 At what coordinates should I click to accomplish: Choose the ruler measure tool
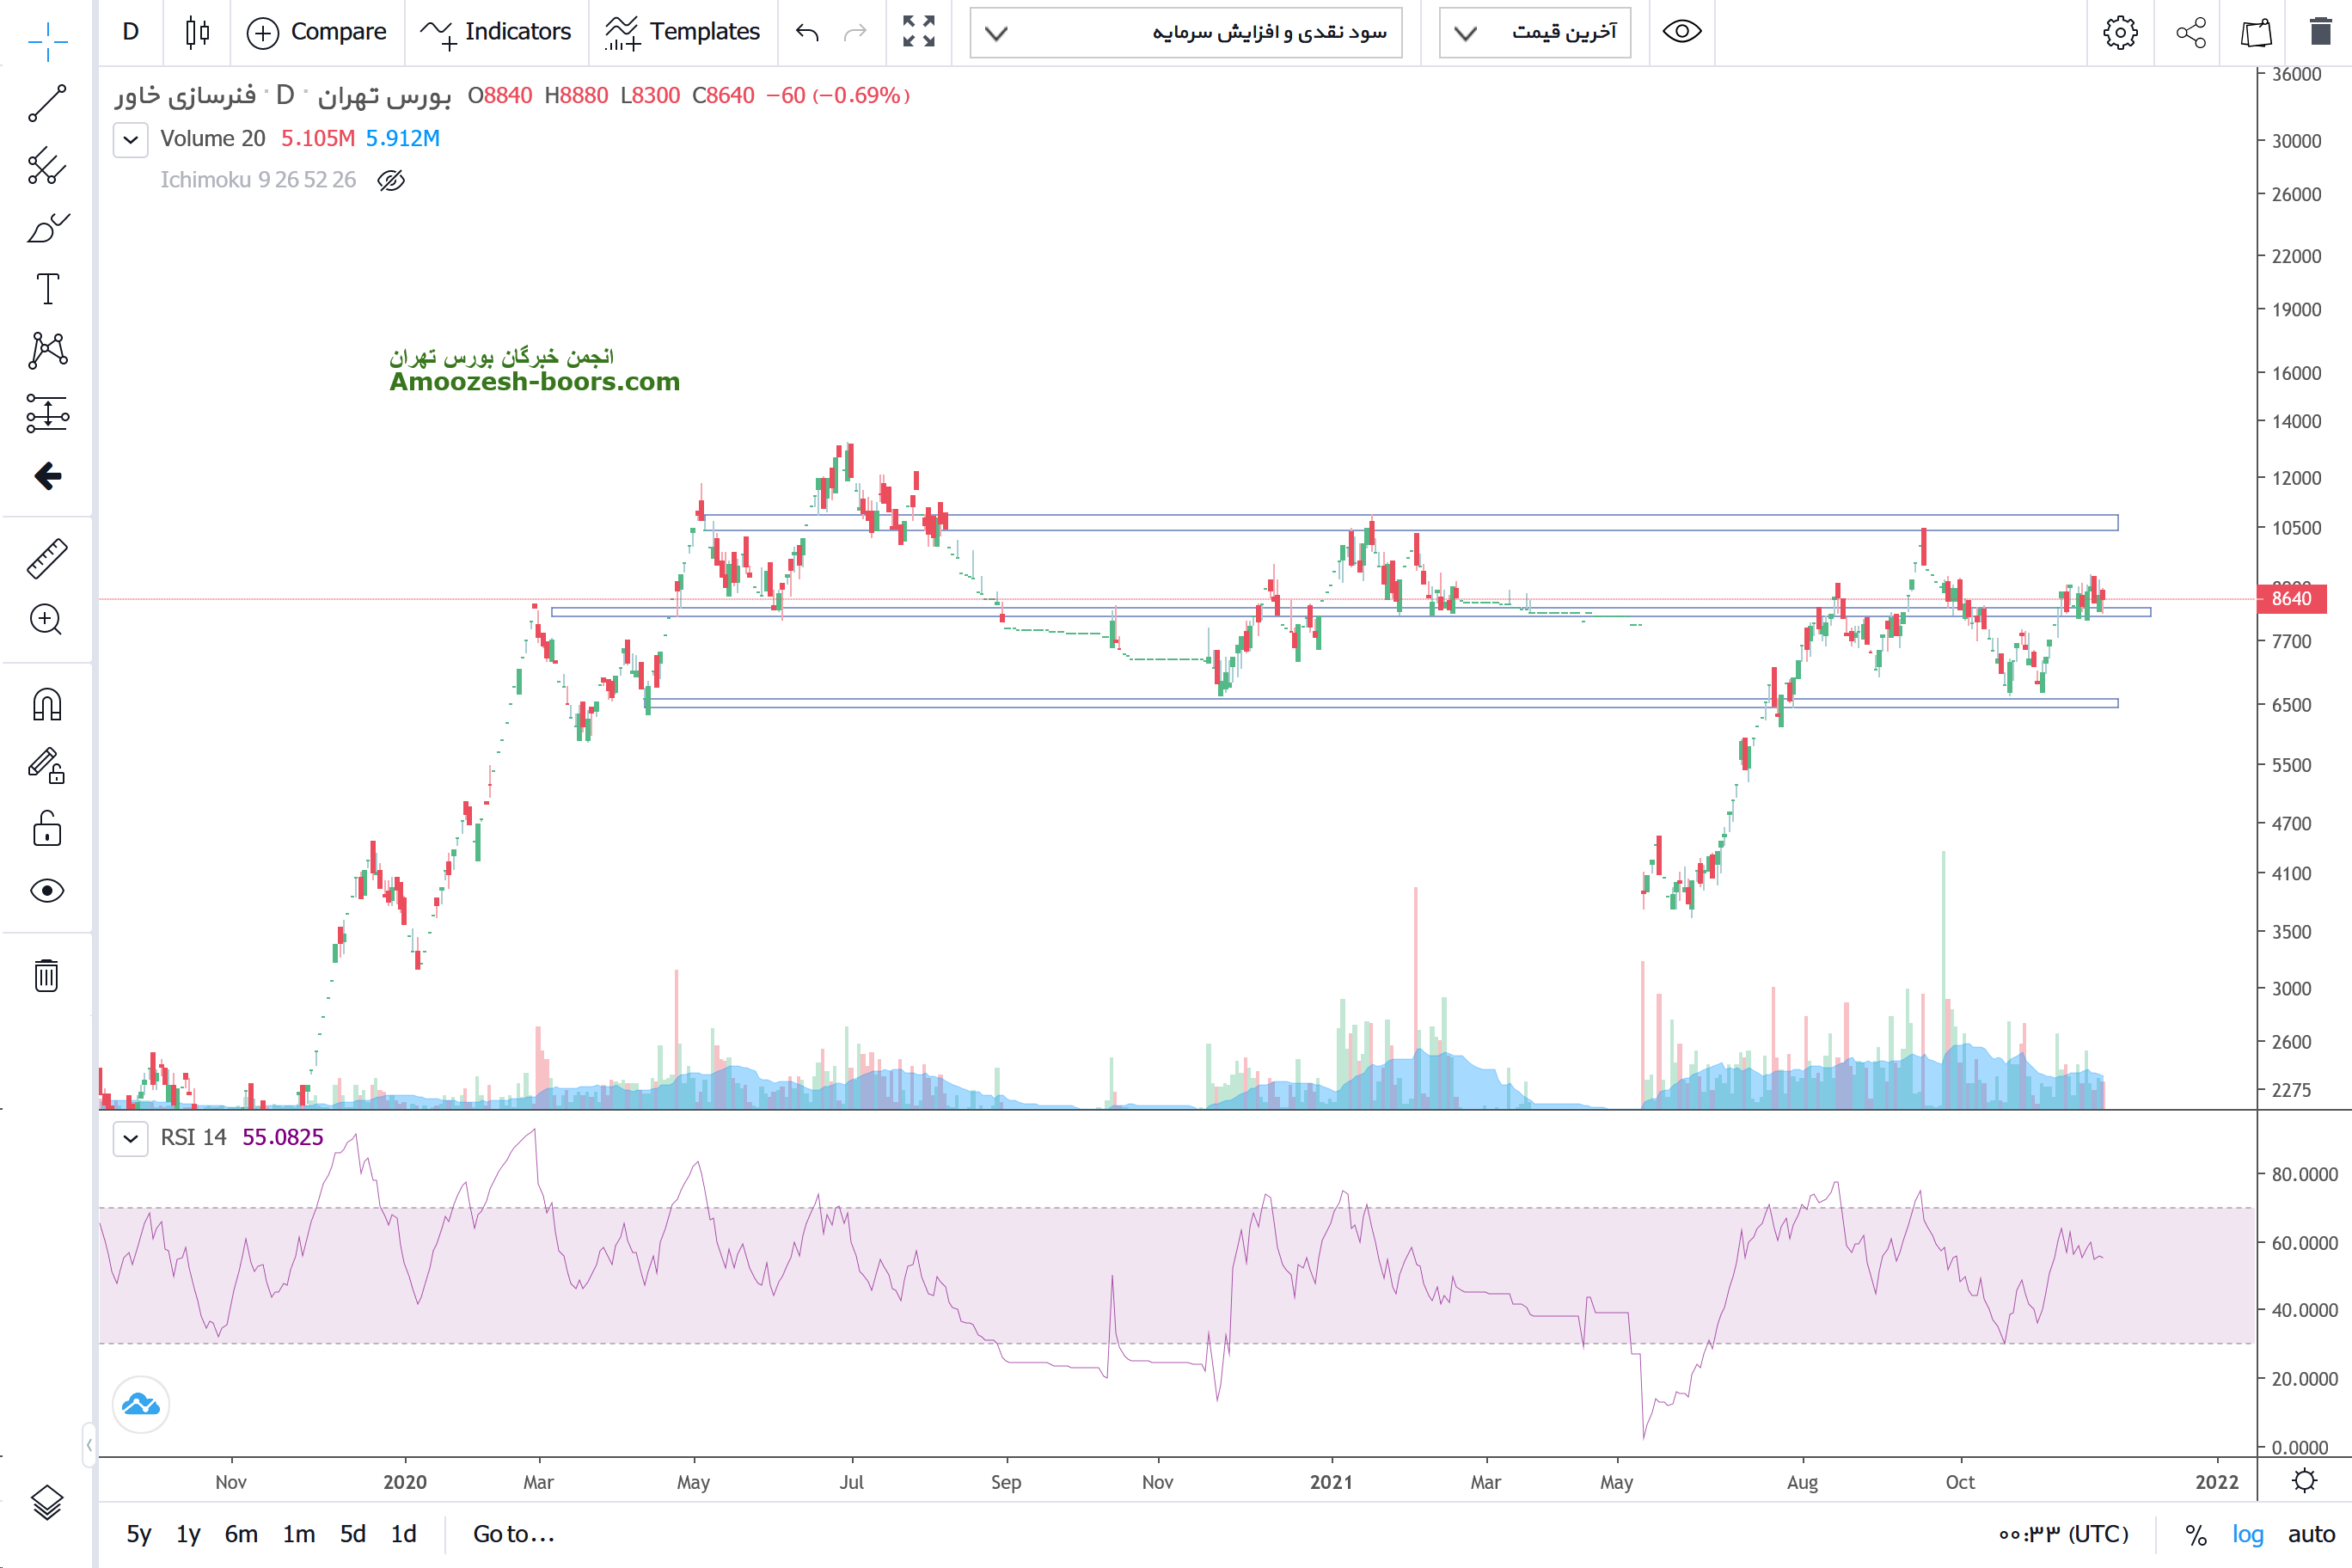coord(47,558)
